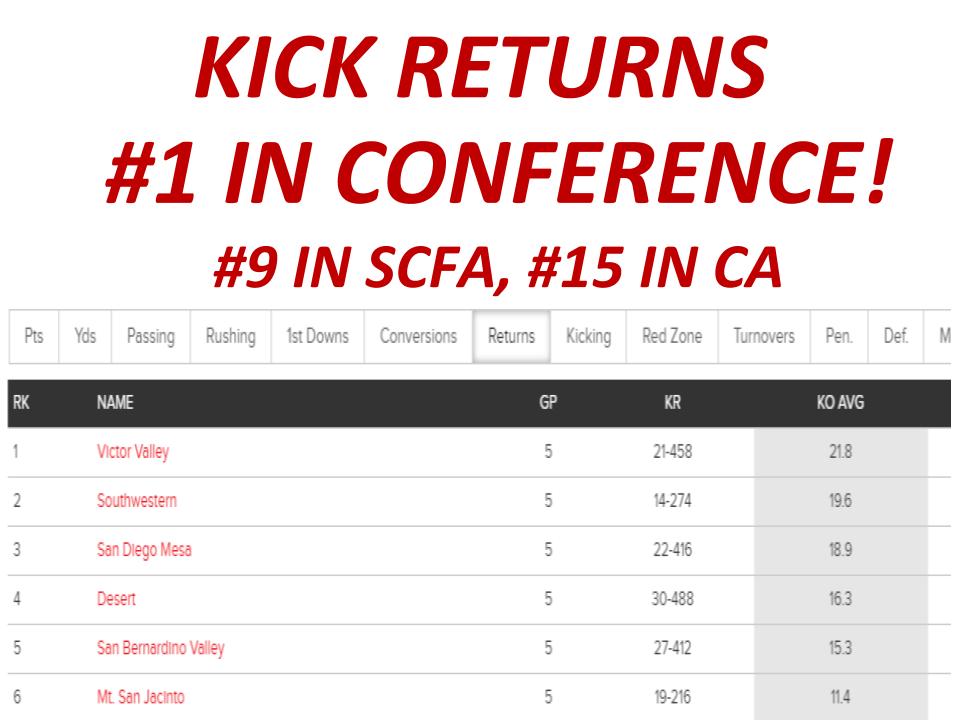The width and height of the screenshot is (960, 720).
Task: Open the Southwestern team link
Action: [x=137, y=501]
